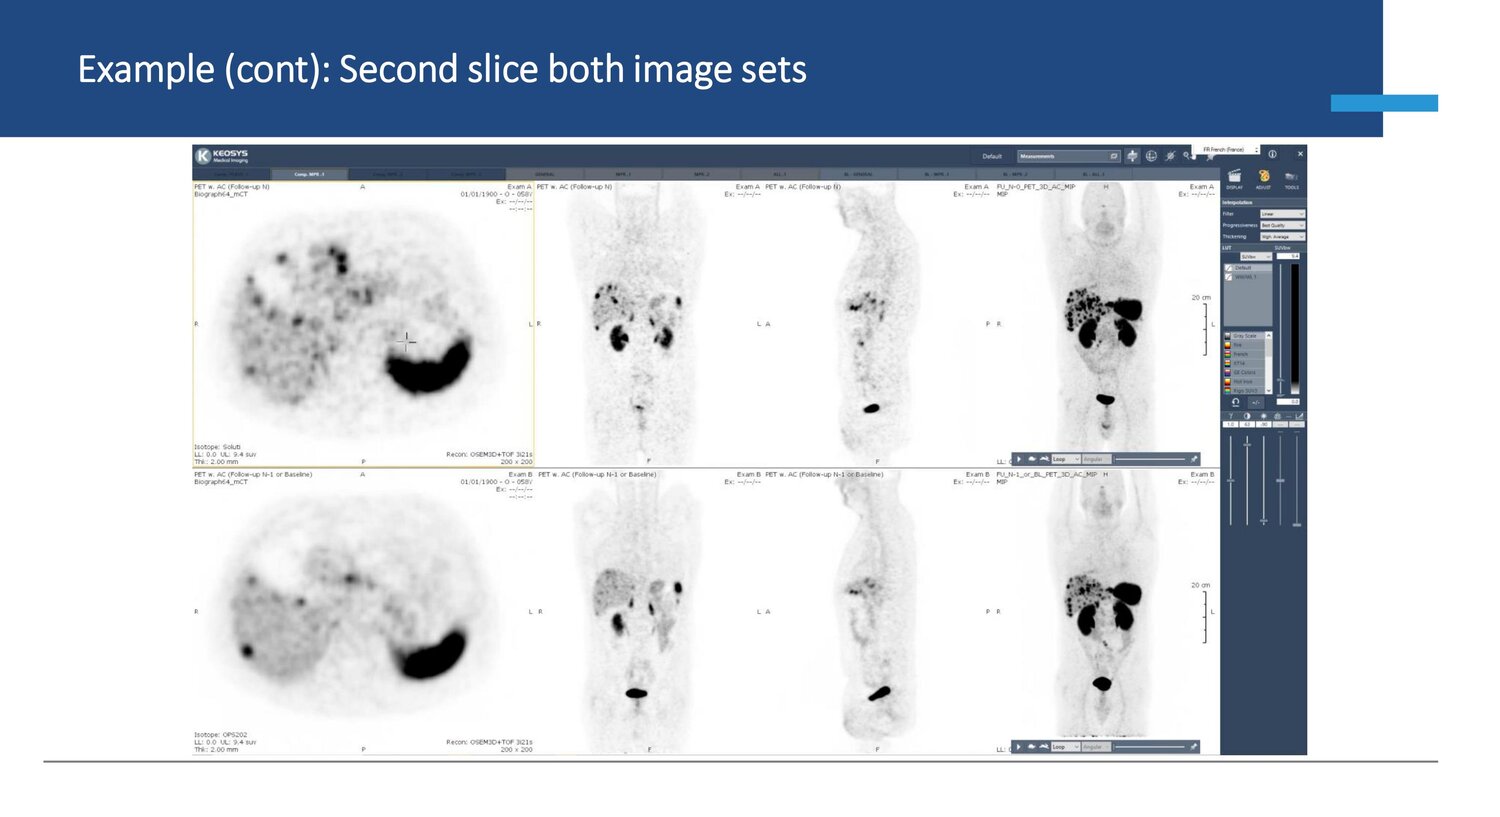Select the GE Colors color map
The width and height of the screenshot is (1500, 817).
click(x=1245, y=372)
